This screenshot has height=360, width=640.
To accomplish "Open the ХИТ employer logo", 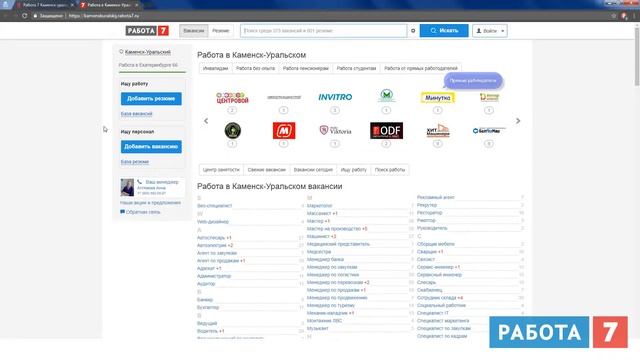I will (x=437, y=131).
